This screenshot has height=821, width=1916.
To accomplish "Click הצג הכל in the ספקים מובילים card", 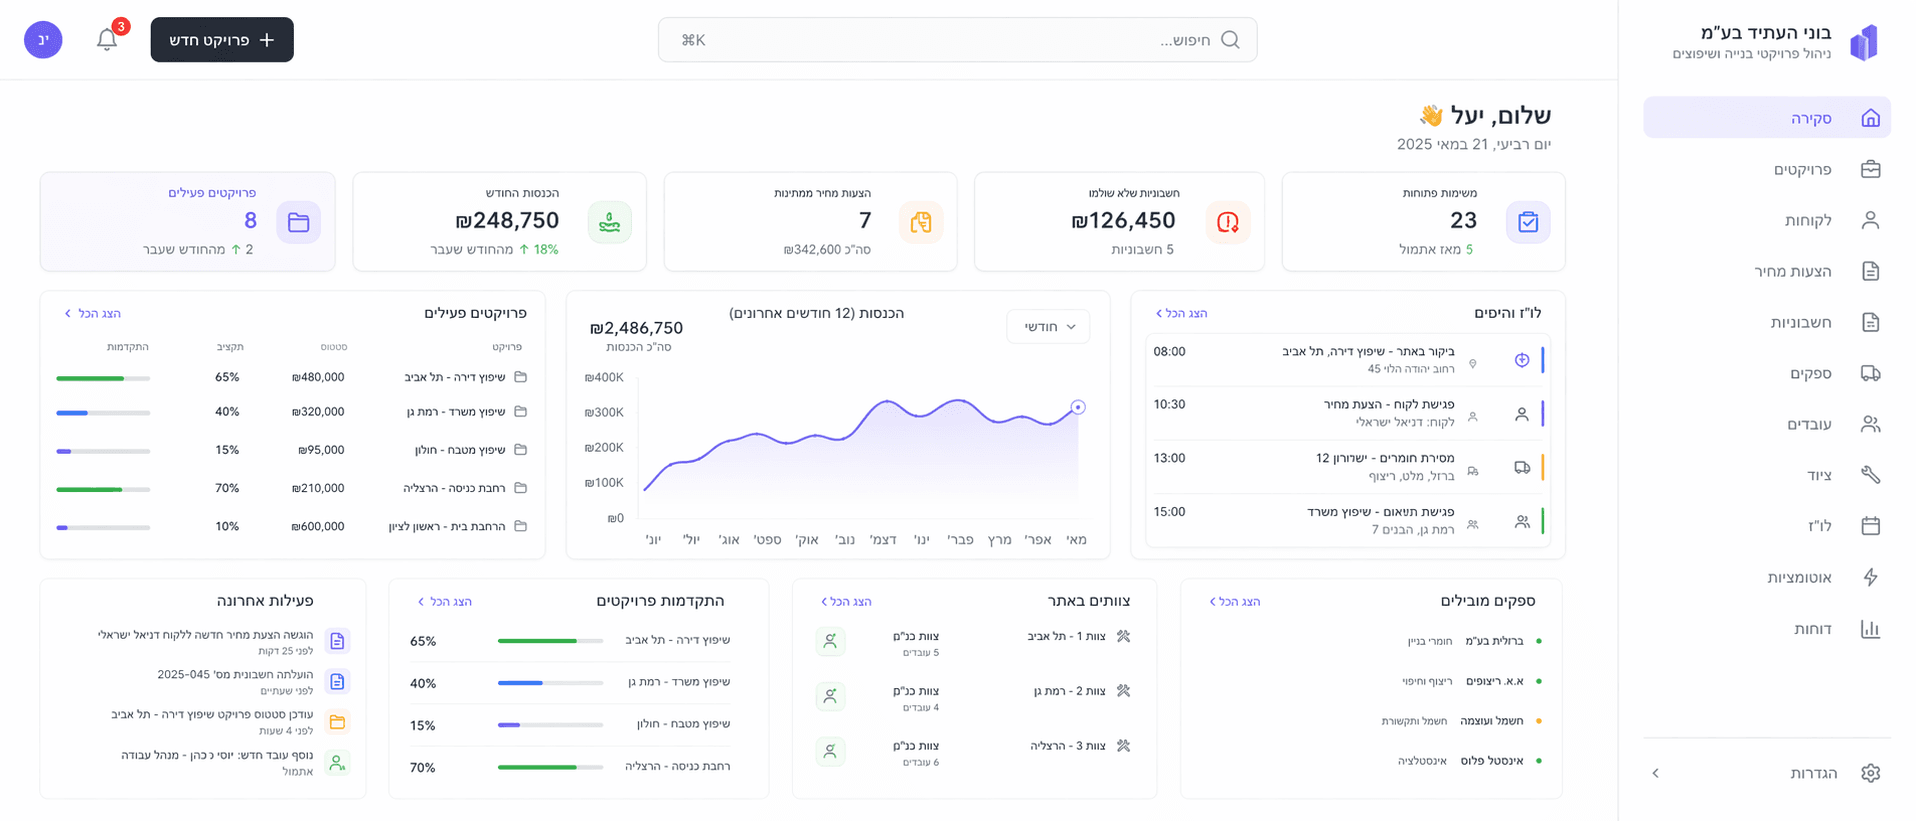I will pos(1234,601).
